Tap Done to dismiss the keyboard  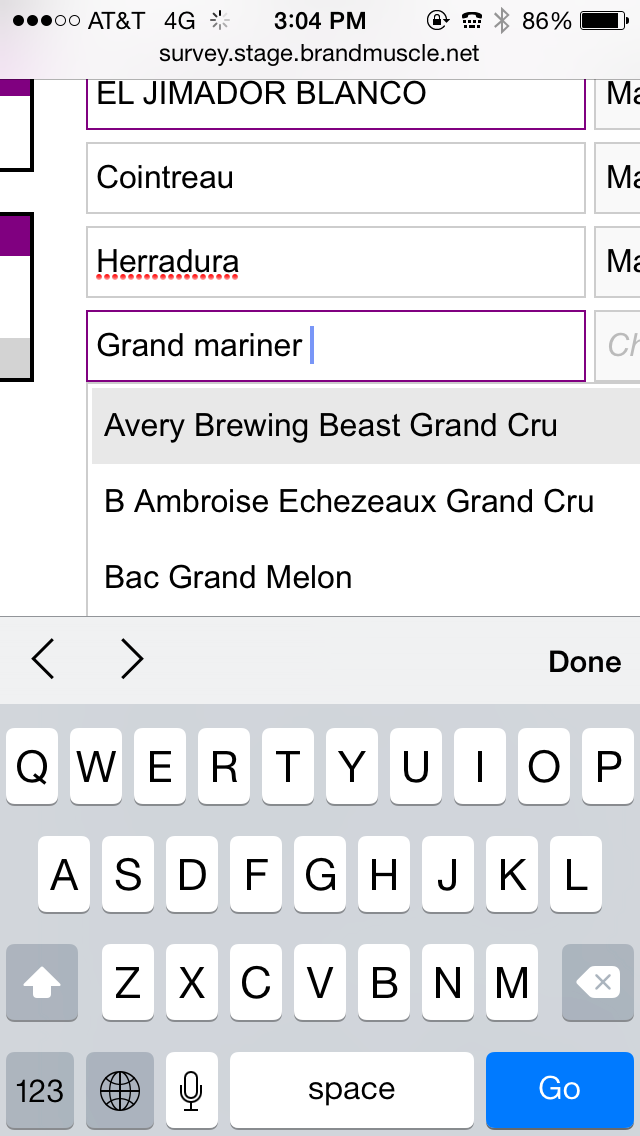point(584,661)
